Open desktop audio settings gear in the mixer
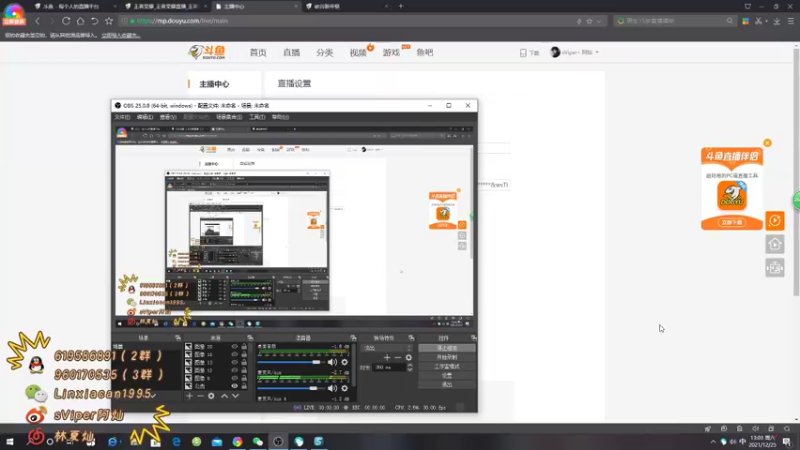Viewport: 800px width, 450px height. click(x=344, y=362)
